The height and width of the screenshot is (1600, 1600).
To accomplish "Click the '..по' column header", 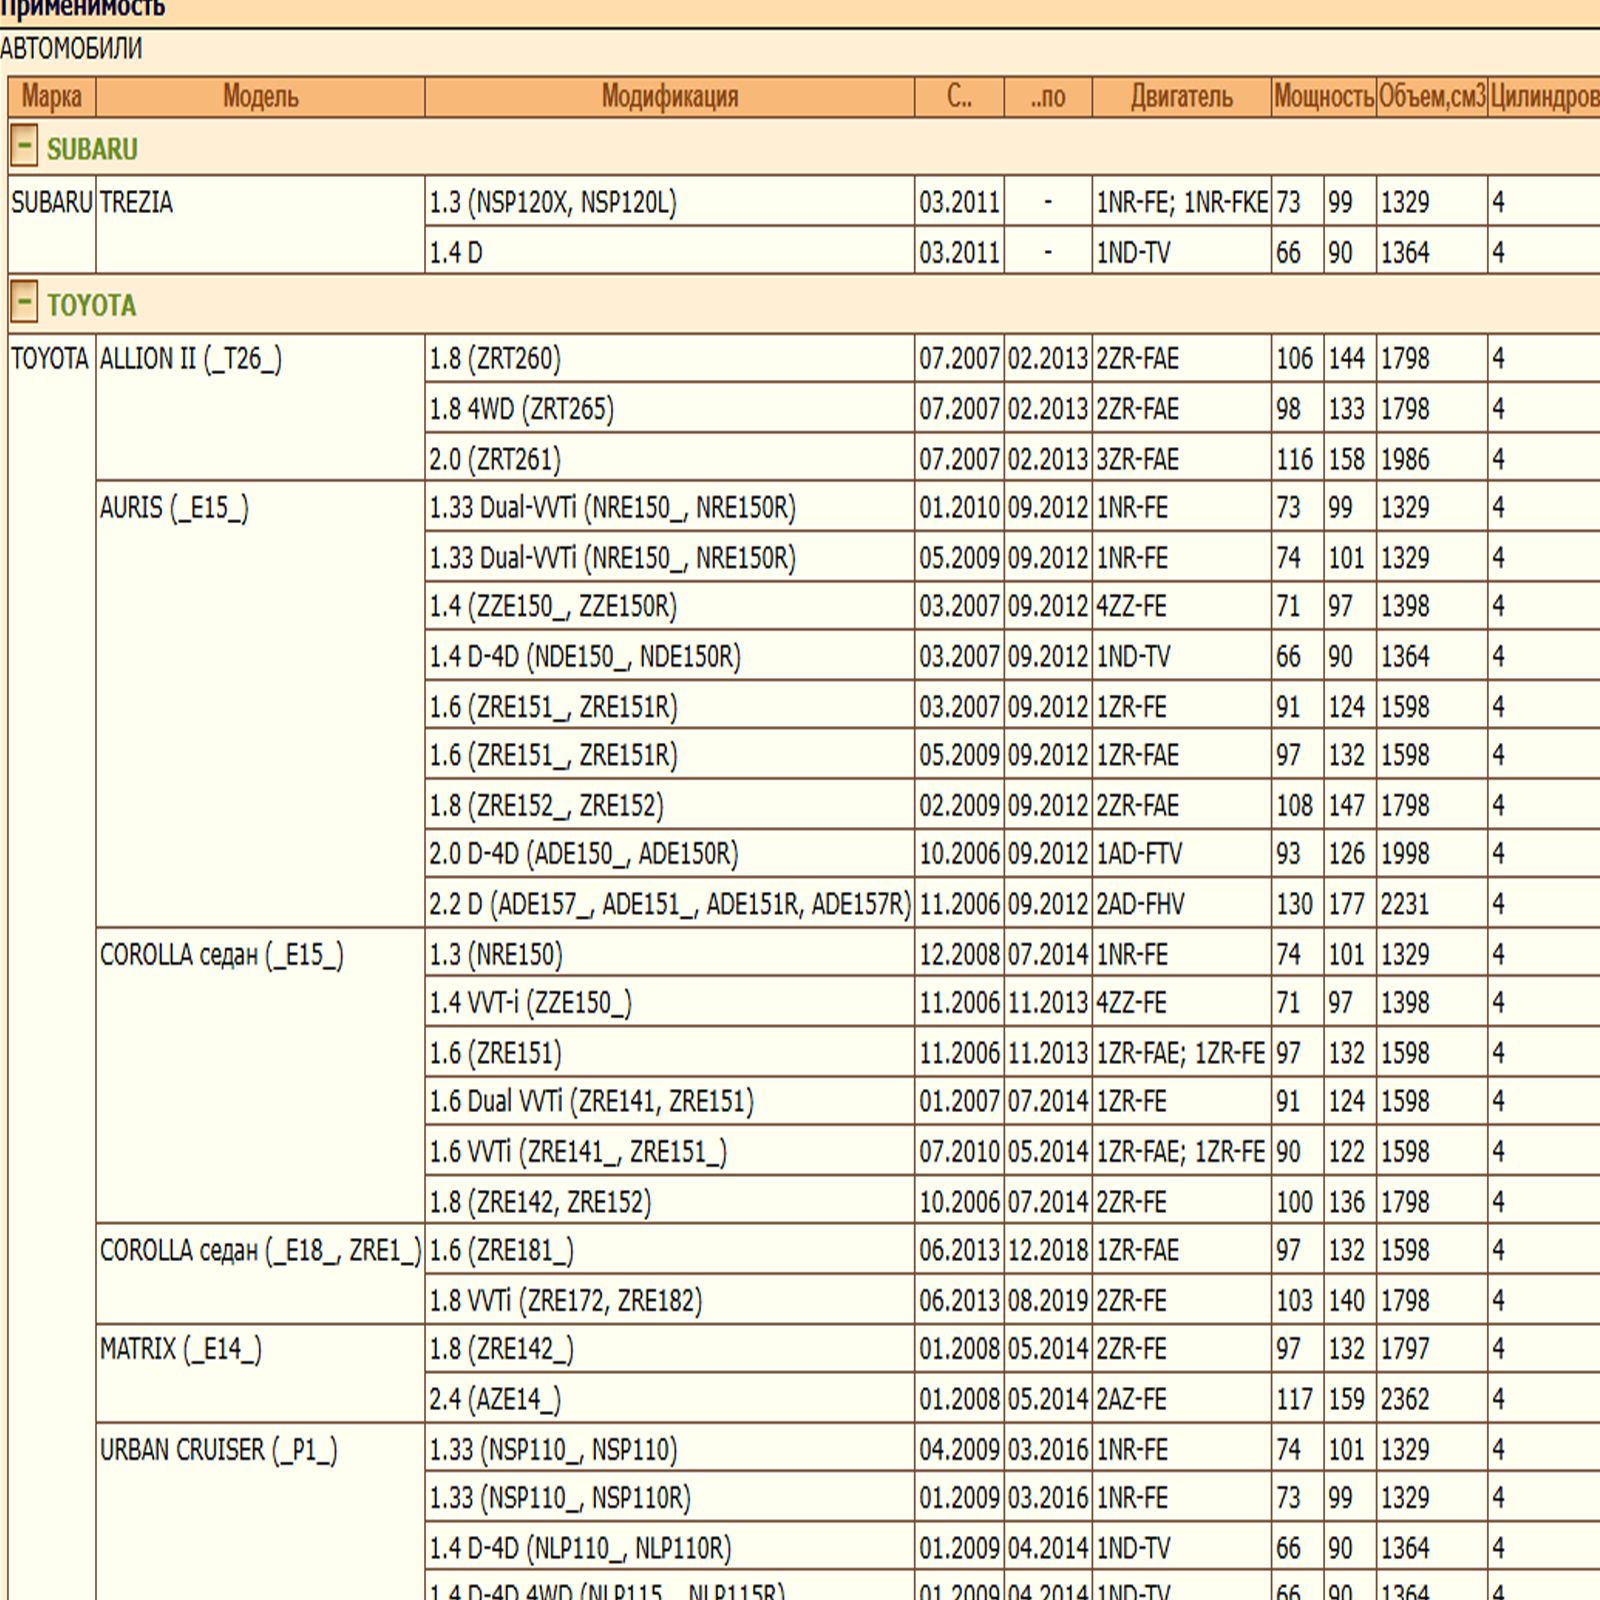I will (x=1047, y=97).
